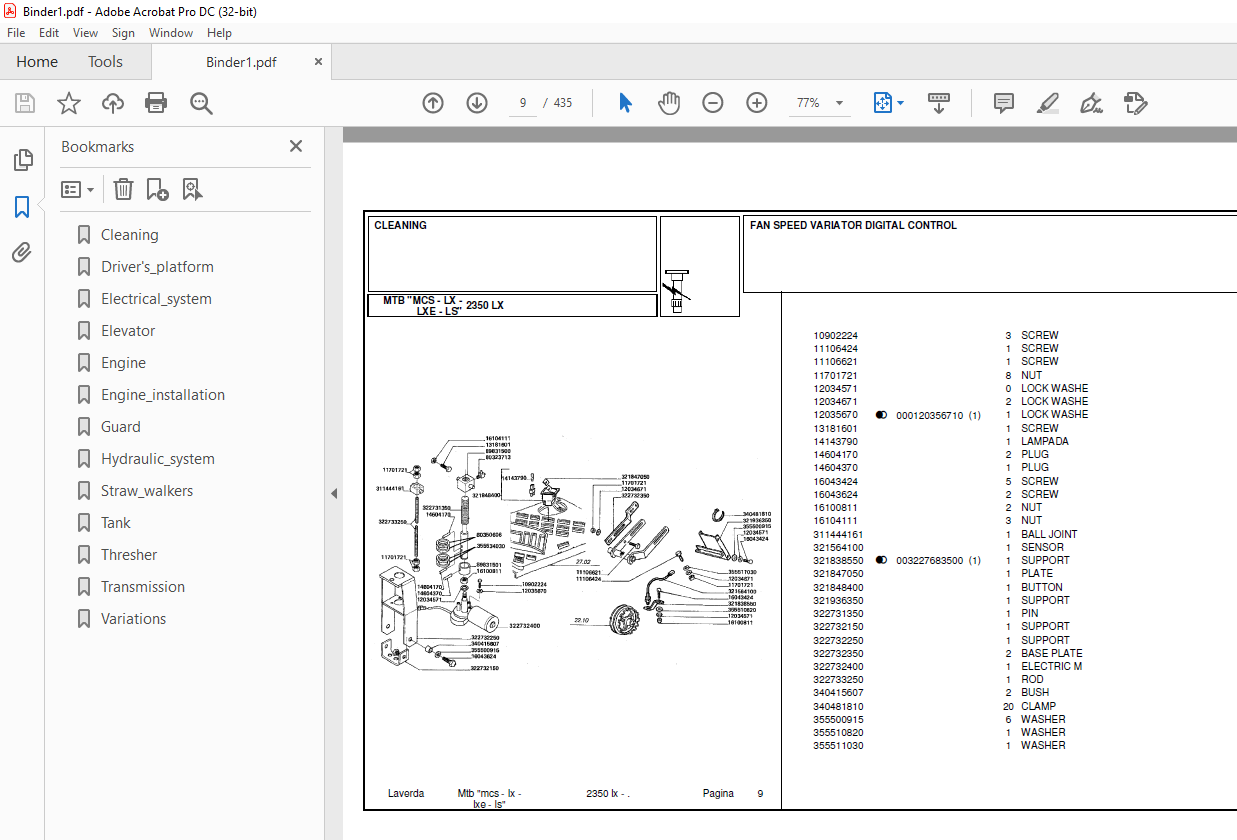Screen dimensions: 1237x840
Task: Open the attachments paperclip panel
Action: [22, 253]
